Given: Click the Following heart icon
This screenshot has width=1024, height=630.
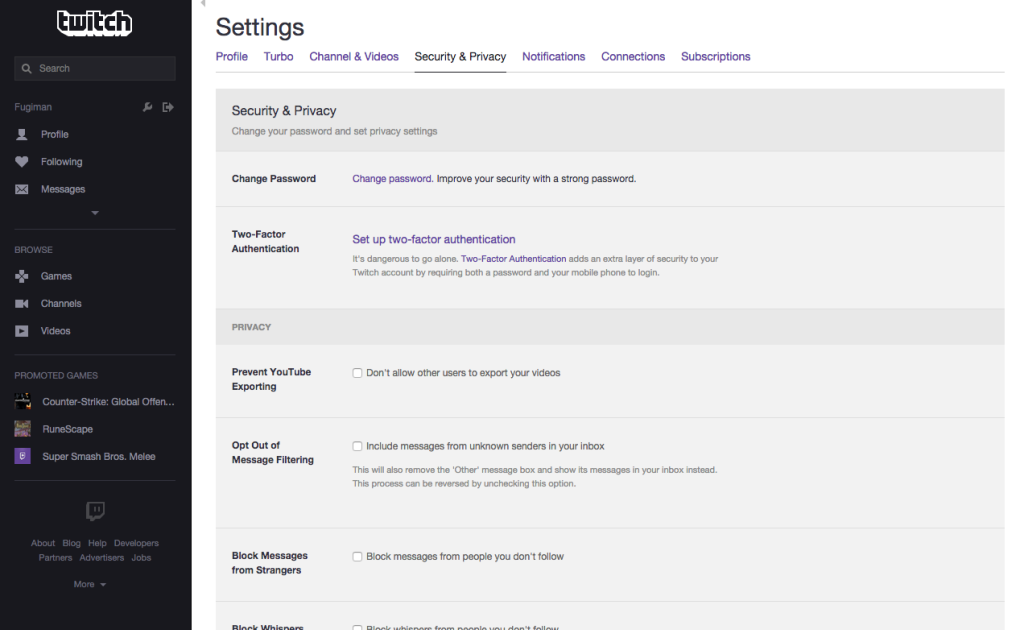Looking at the screenshot, I should pos(22,162).
